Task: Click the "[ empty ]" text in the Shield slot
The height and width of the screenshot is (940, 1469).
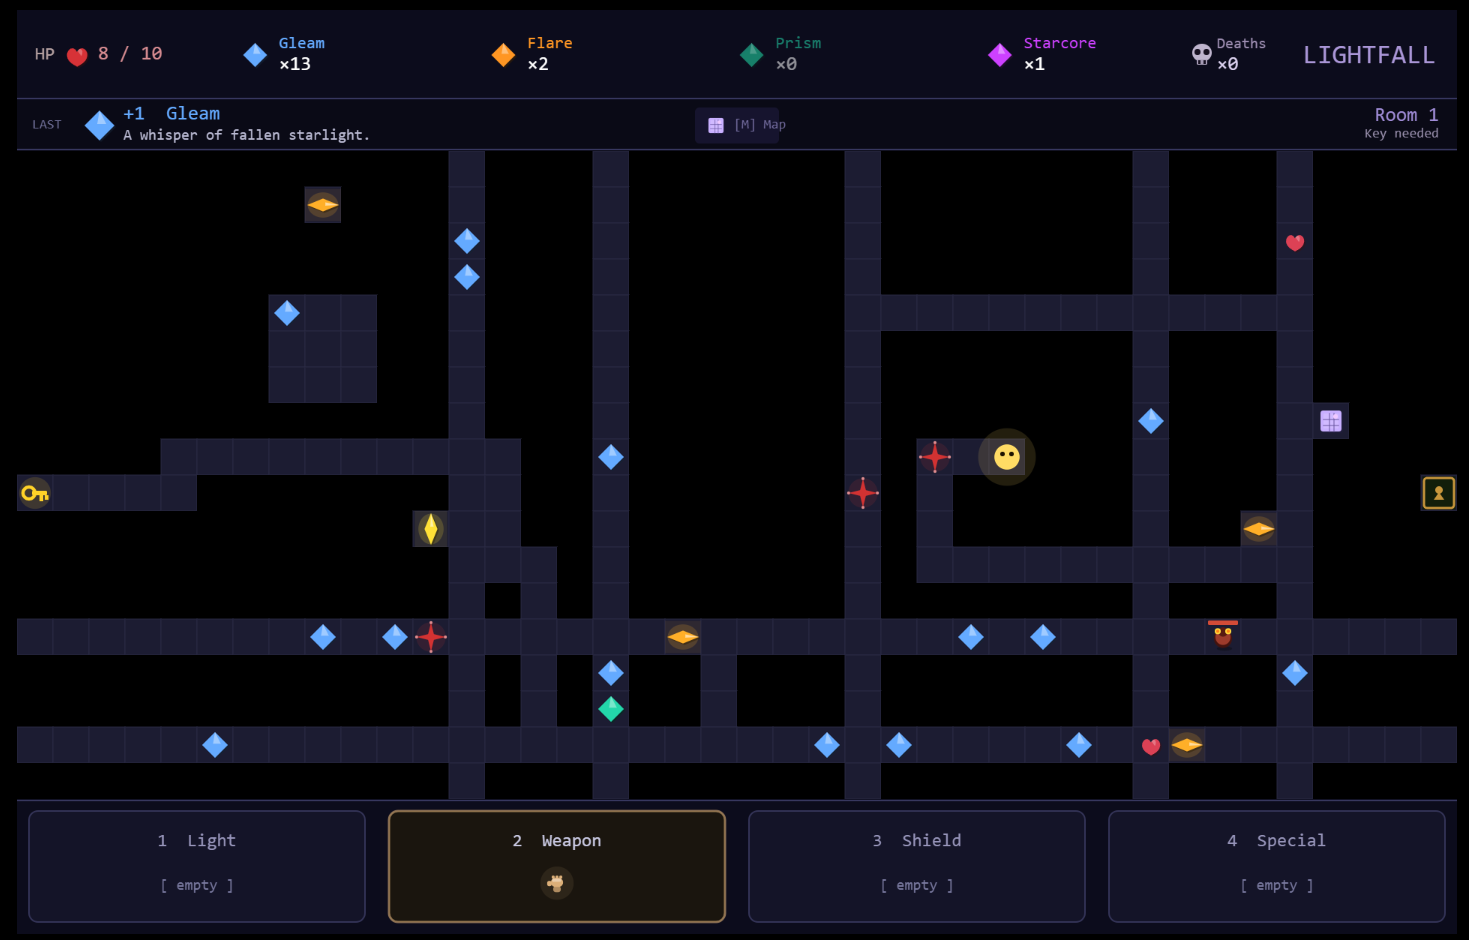Action: coord(917,885)
